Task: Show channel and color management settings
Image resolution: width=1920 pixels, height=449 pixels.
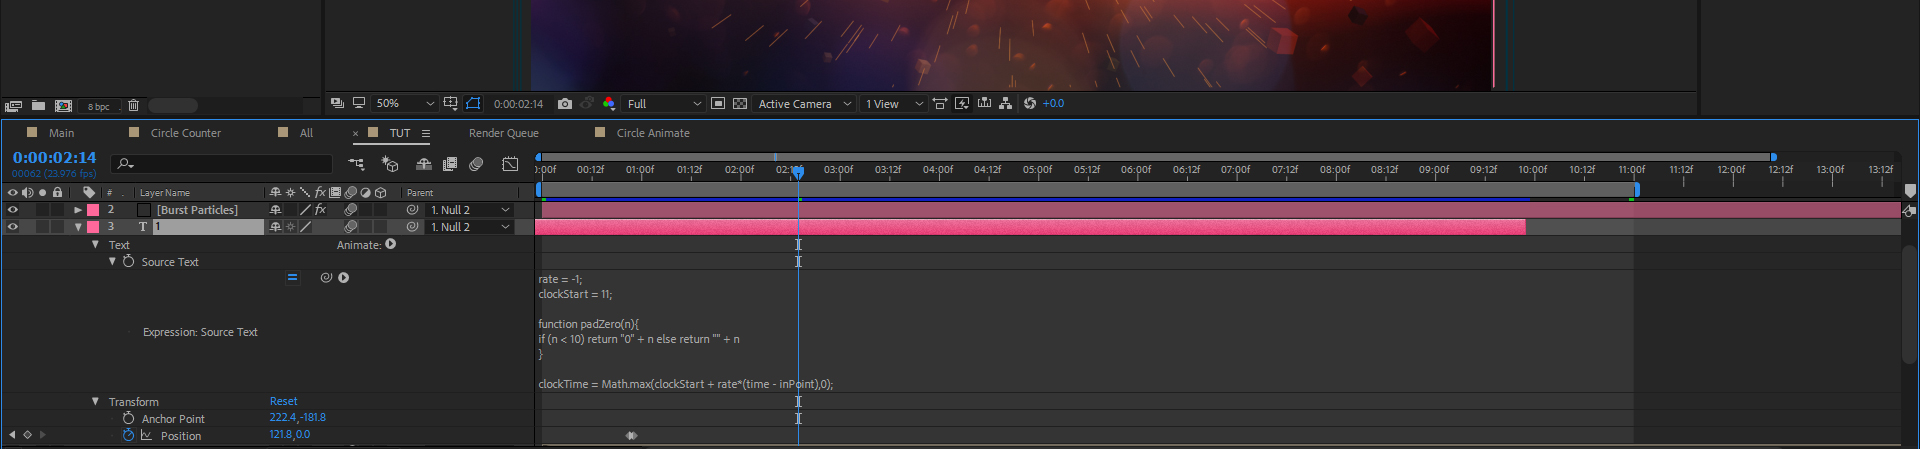Action: point(608,103)
